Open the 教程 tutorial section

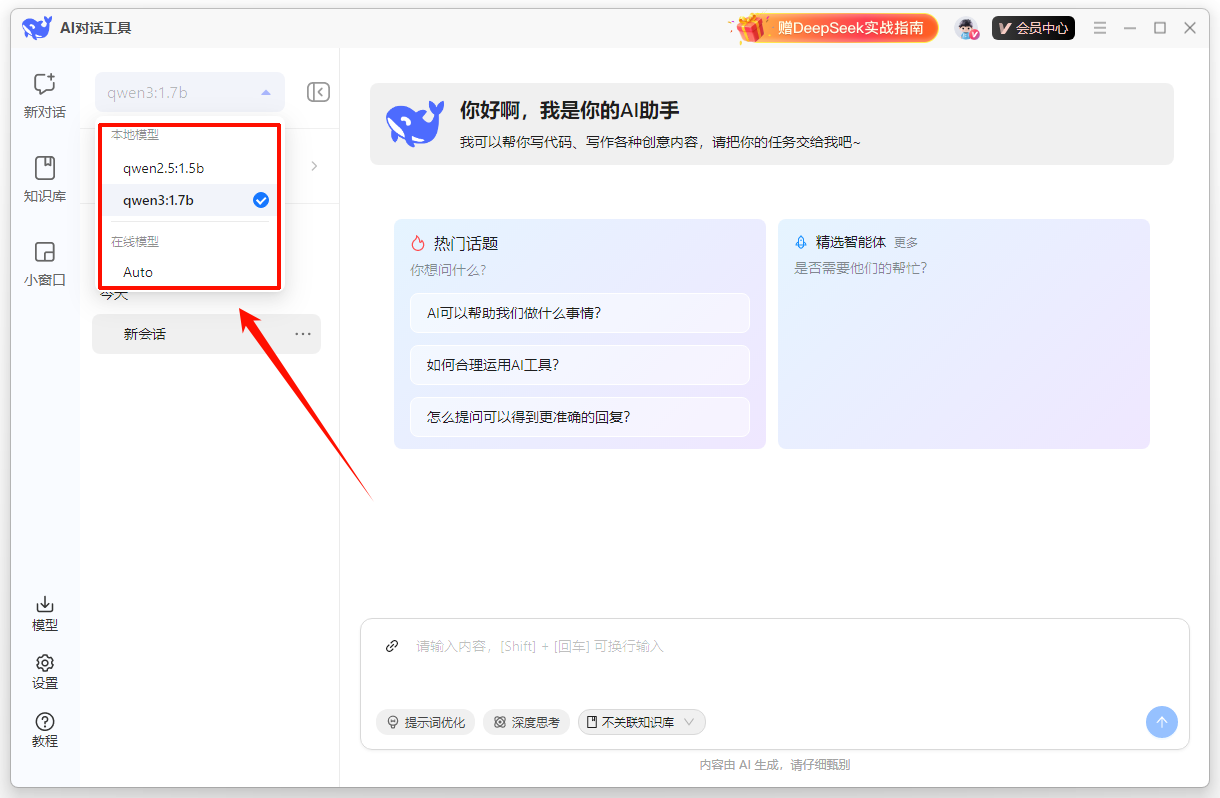(44, 728)
